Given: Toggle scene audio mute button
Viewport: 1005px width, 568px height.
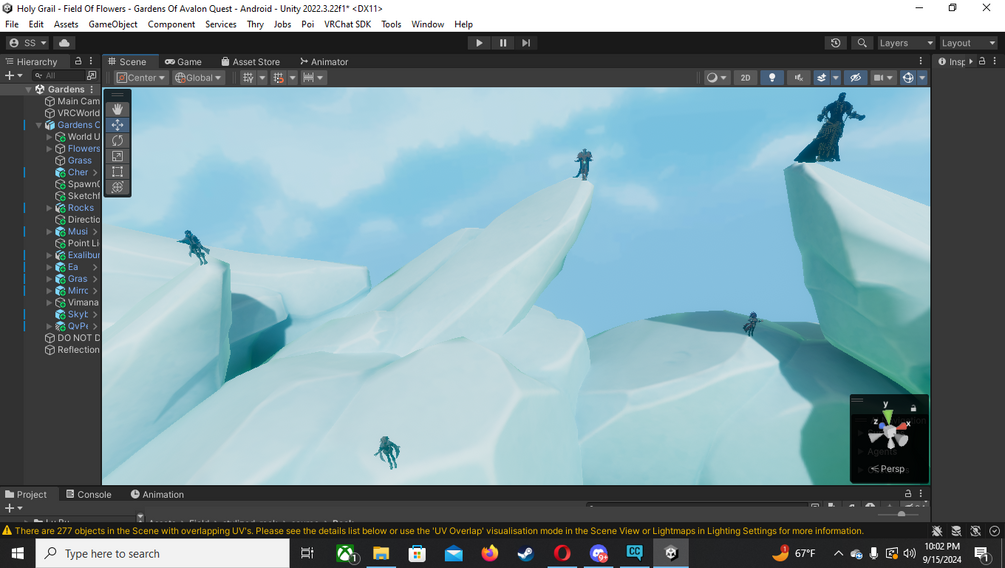Looking at the screenshot, I should click(x=799, y=78).
